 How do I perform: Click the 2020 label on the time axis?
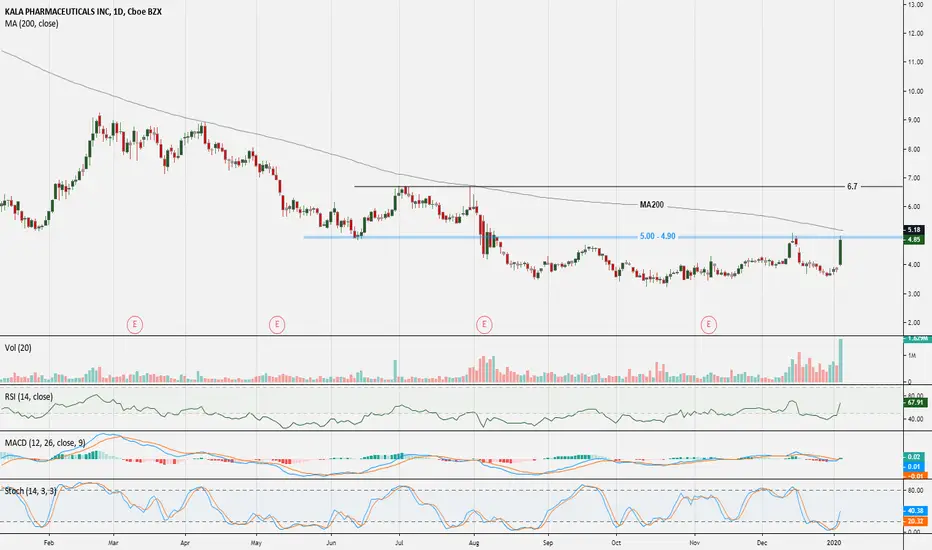[835, 543]
